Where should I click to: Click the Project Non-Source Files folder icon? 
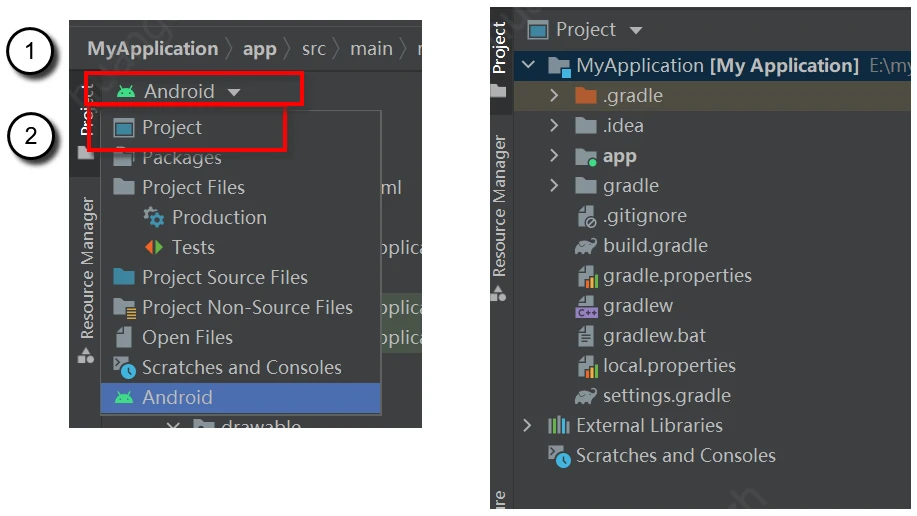pos(125,308)
